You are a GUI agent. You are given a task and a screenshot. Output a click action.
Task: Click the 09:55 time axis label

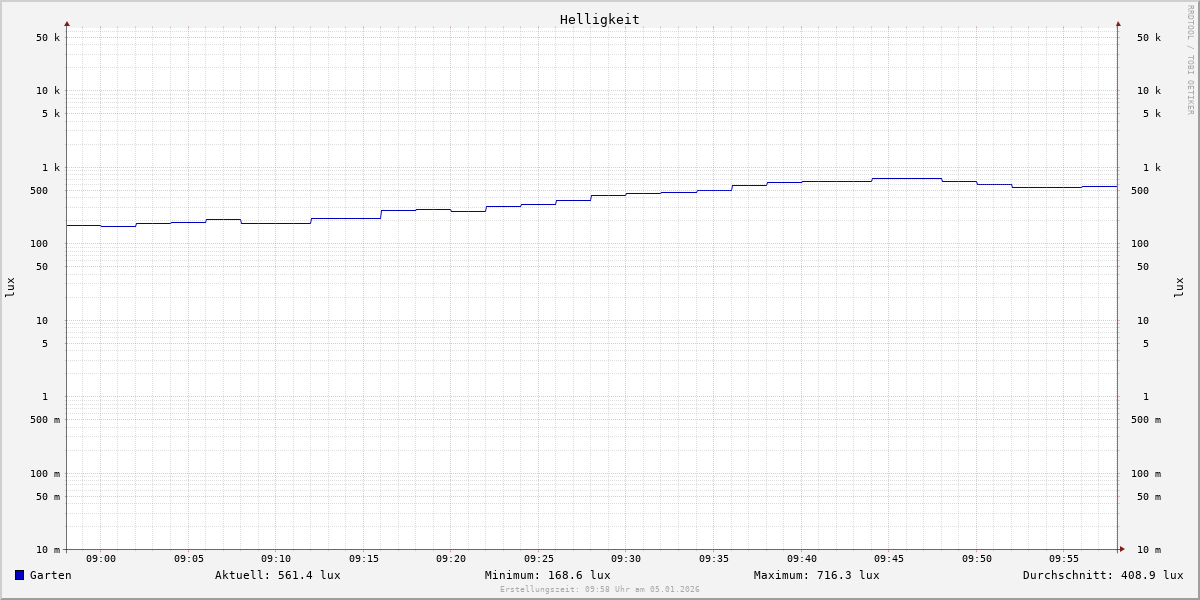[1064, 559]
